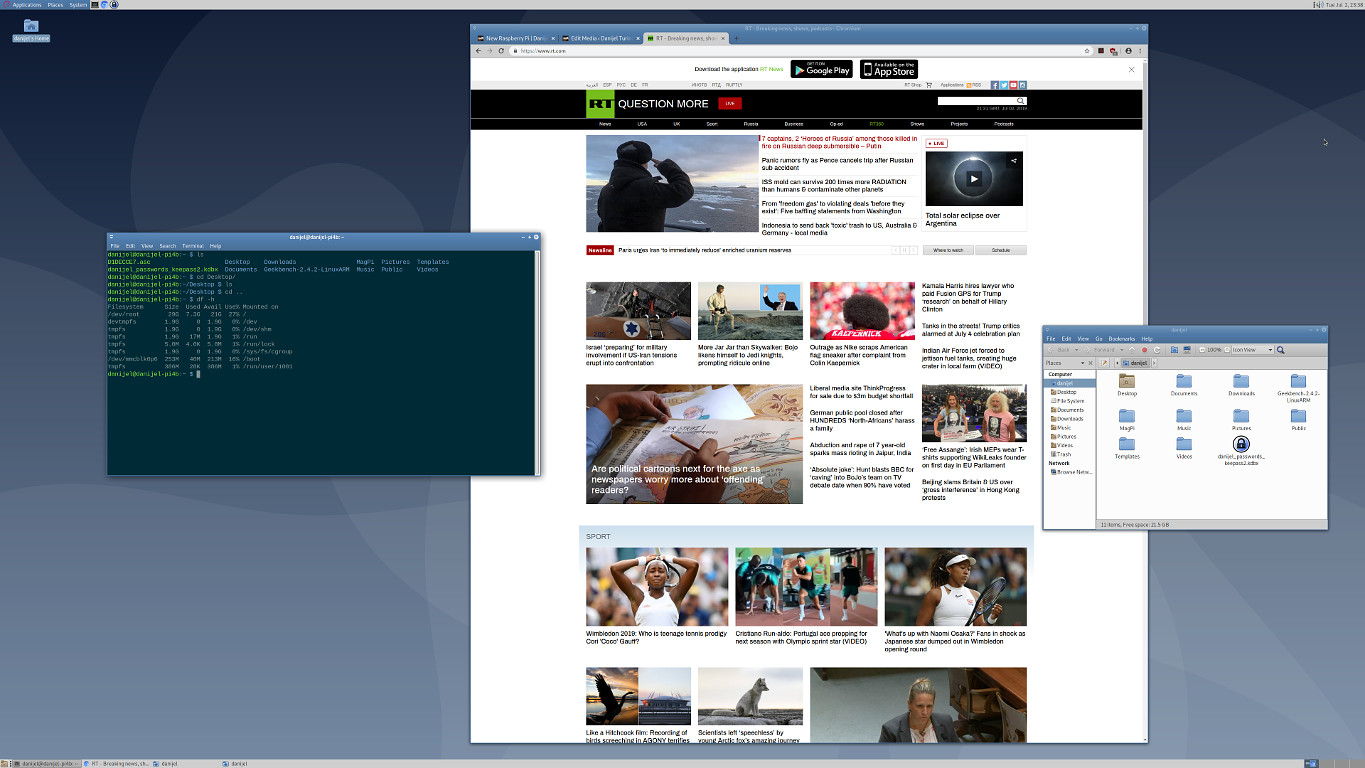Image resolution: width=1365 pixels, height=768 pixels.
Task: Open a new browser tab with plus button
Action: click(x=737, y=38)
